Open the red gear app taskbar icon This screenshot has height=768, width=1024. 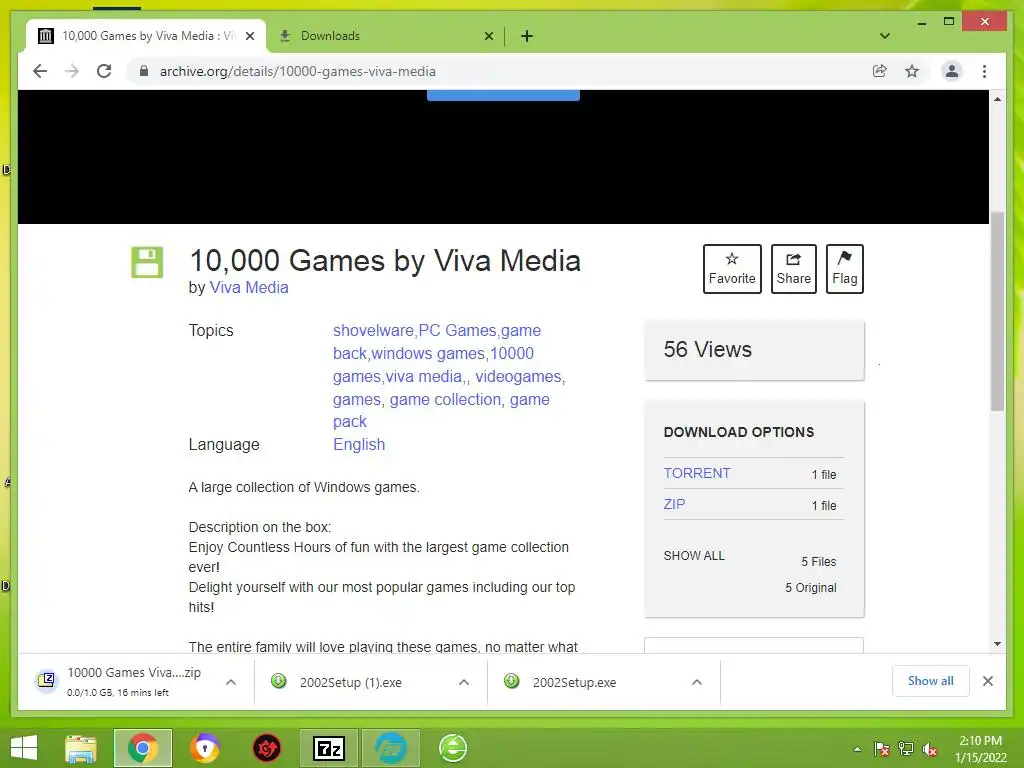click(266, 748)
